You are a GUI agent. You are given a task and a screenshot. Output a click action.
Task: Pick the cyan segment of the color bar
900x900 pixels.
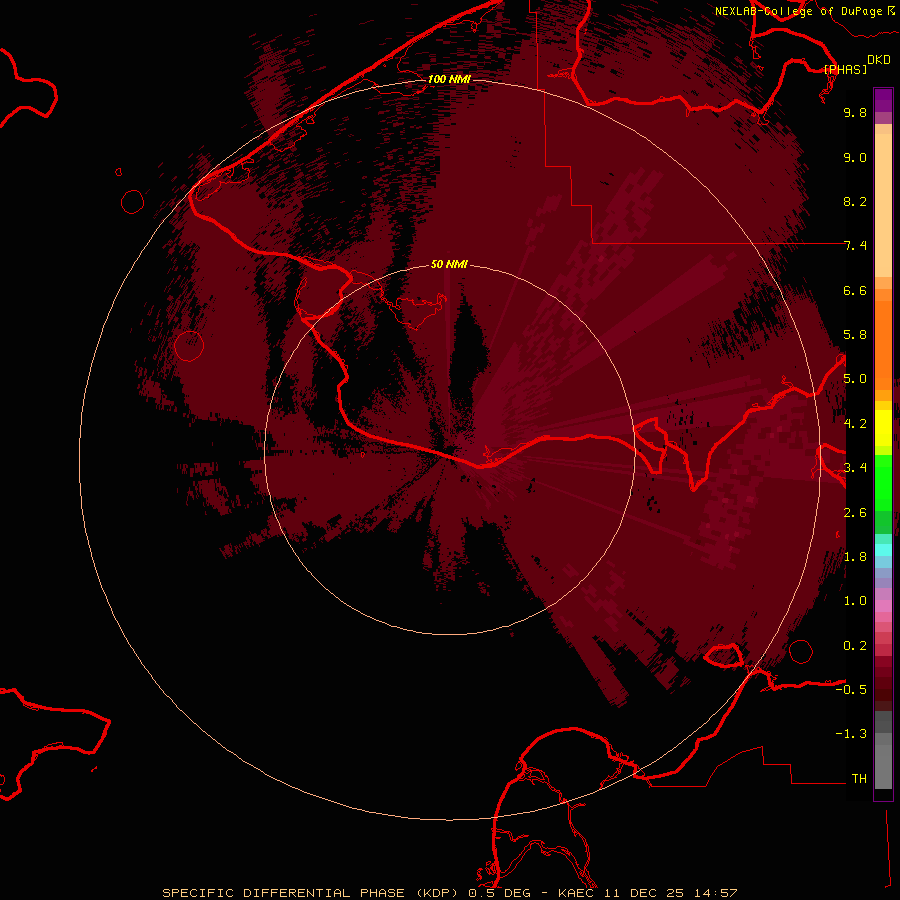coord(883,550)
